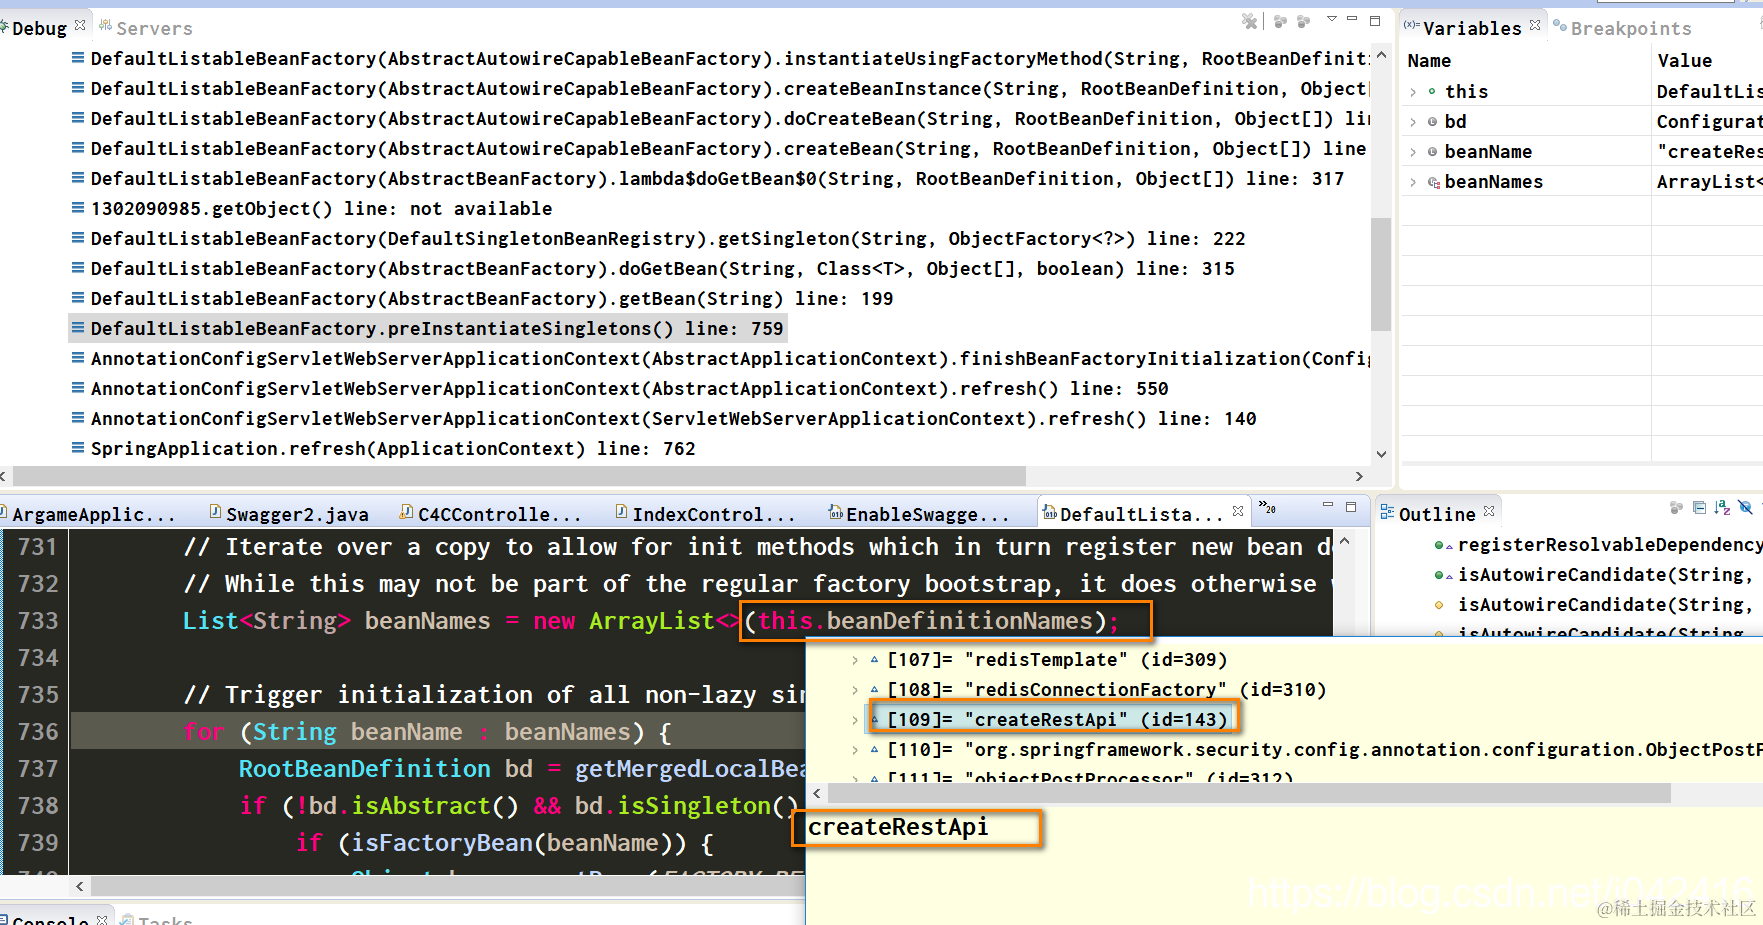Click inspect popup horizontal scrollbar left arrow
The width and height of the screenshot is (1763, 925).
point(817,794)
